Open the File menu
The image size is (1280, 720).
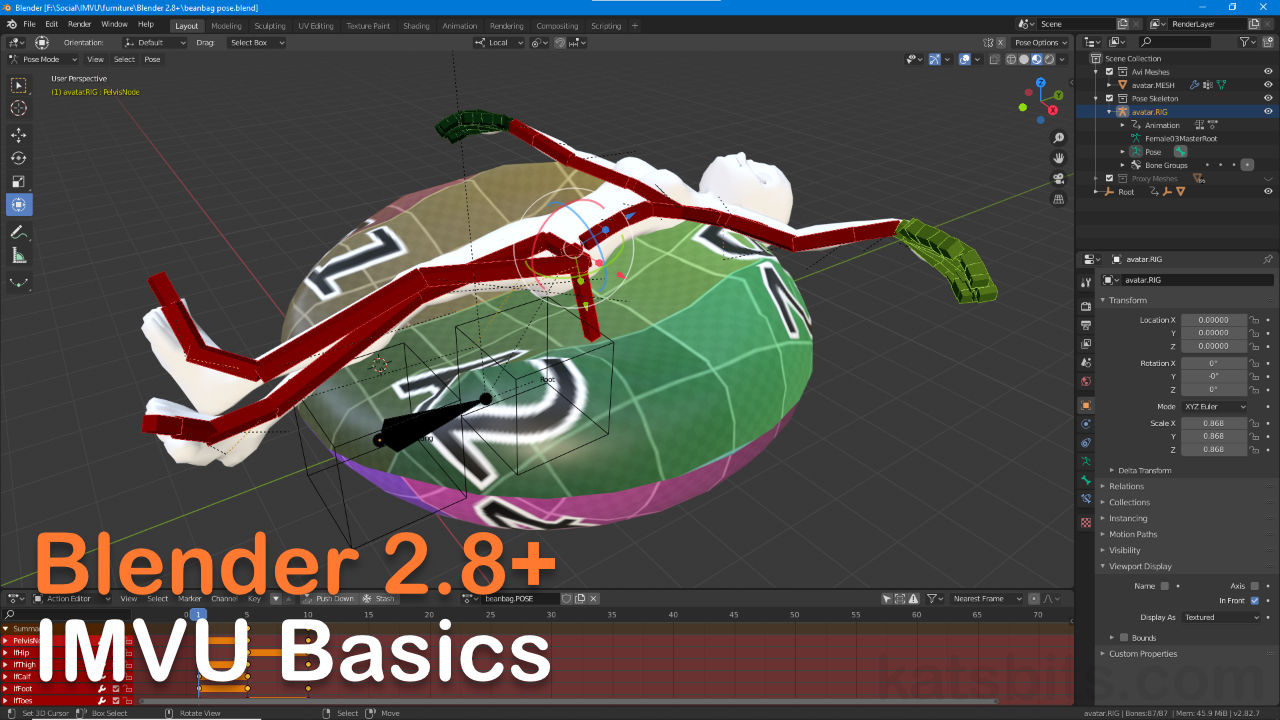click(29, 24)
